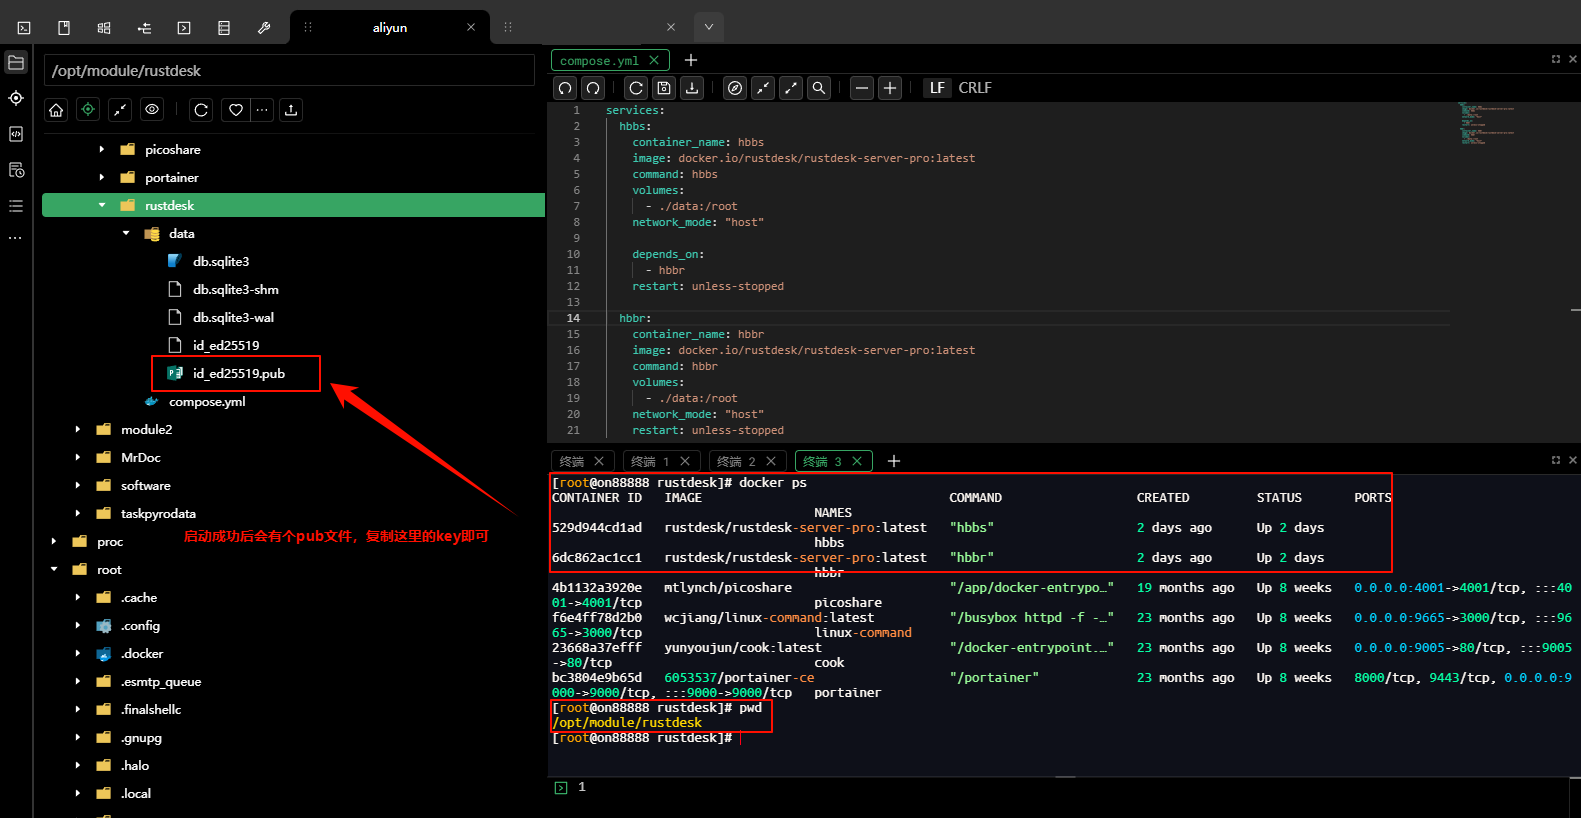Unfold all code with the expand icon
The image size is (1581, 818).
[x=791, y=88]
